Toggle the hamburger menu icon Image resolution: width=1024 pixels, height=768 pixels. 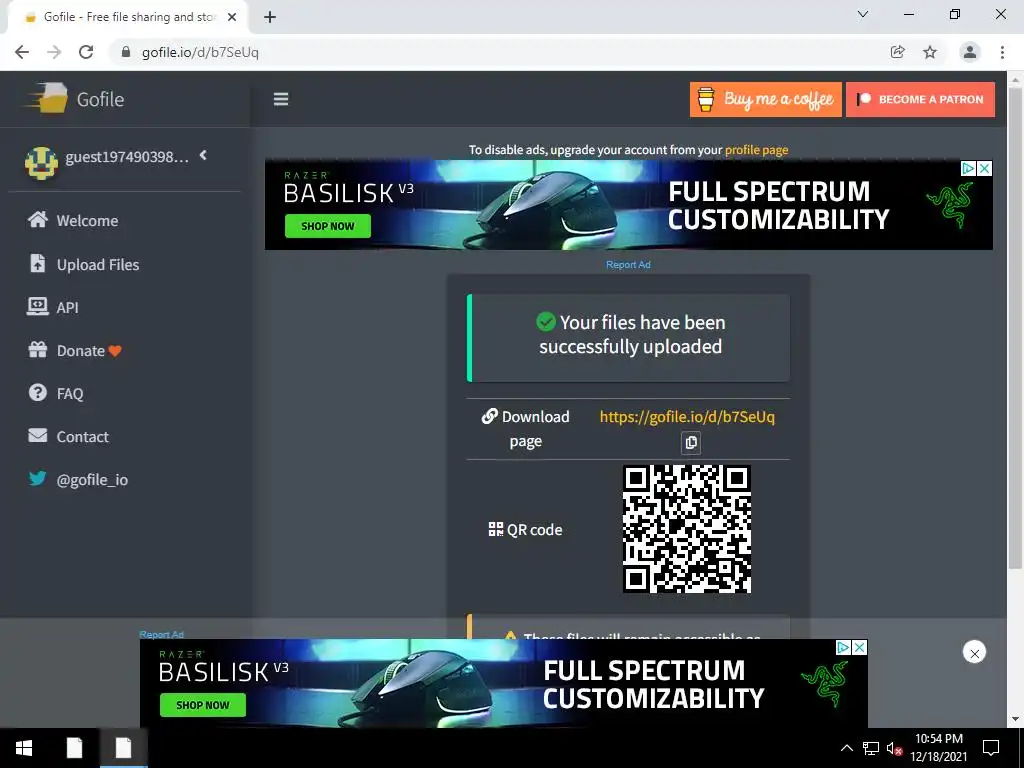tap(281, 99)
